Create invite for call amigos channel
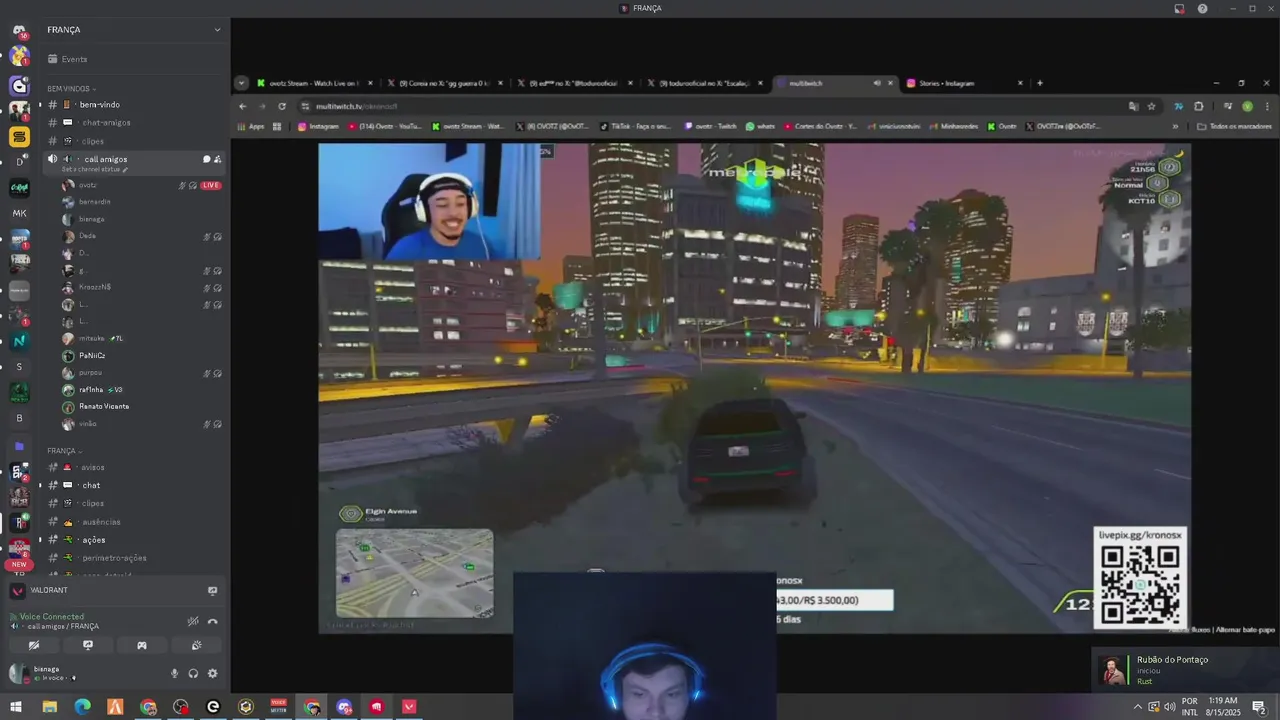Viewport: 1280px width, 720px height. point(218,159)
